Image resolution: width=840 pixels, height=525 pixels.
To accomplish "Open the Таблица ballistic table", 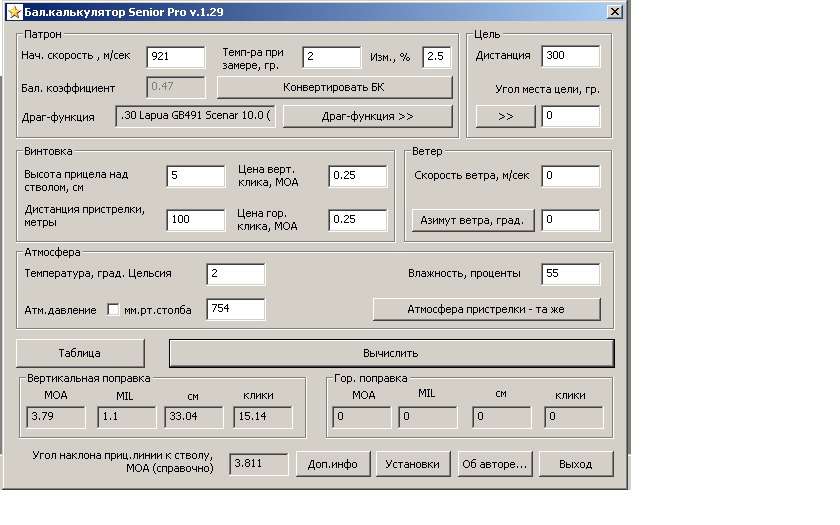I will [80, 353].
